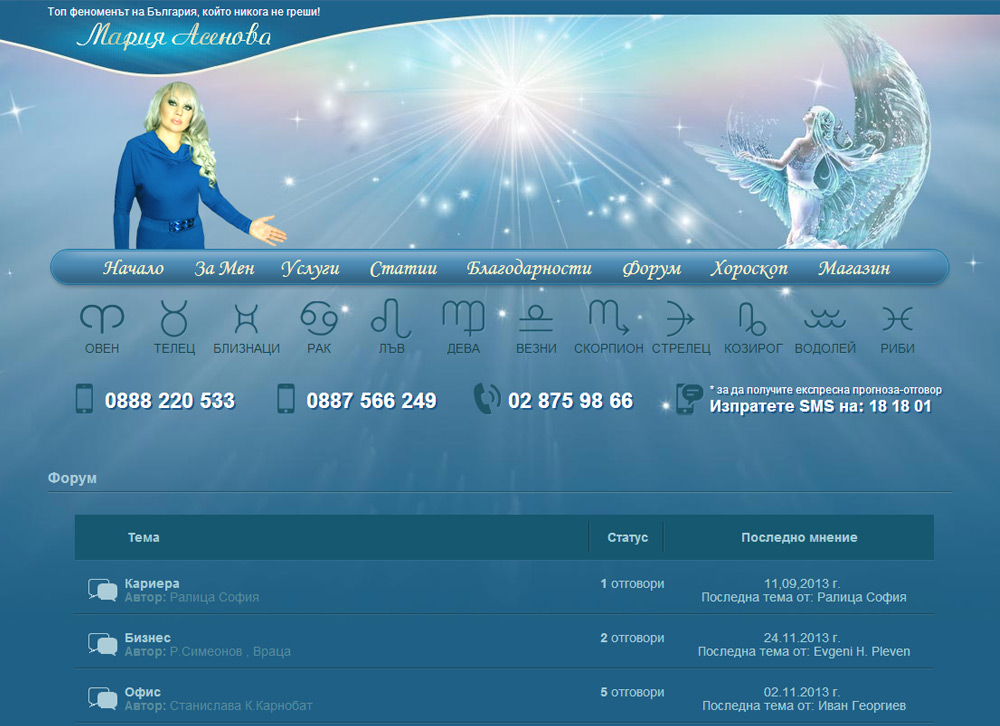Select the Scorpio (СКОРПИОН) zodiac icon
This screenshot has width=1000, height=726.
[x=608, y=319]
